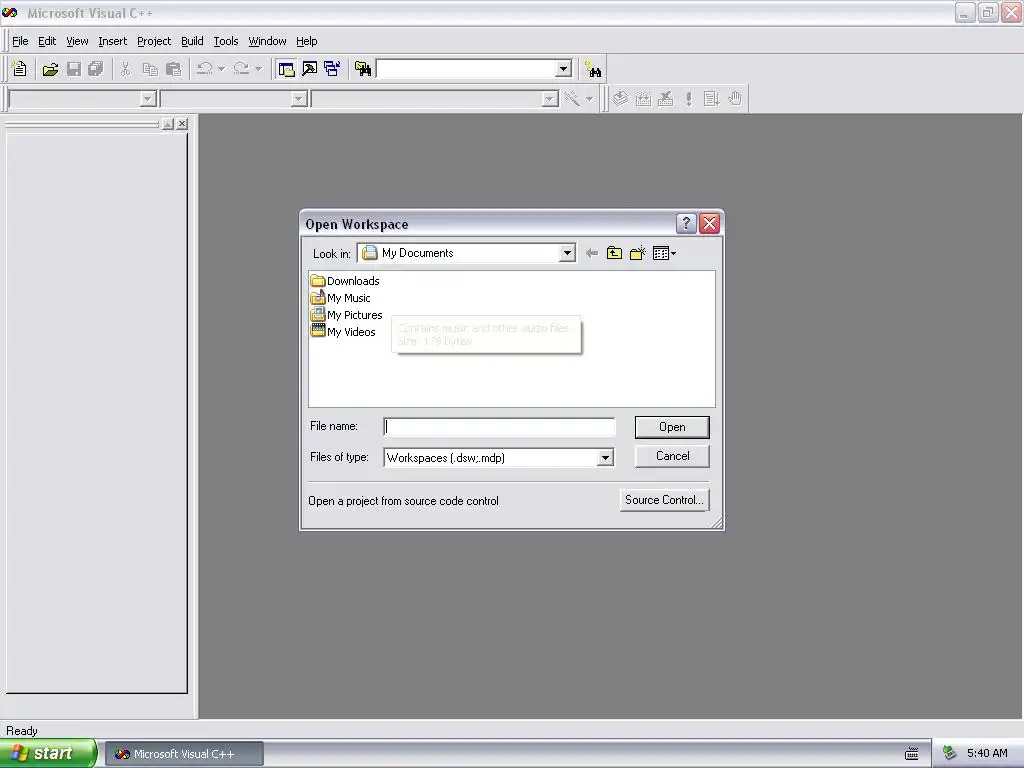Click the Stop Build toolbar icon
1024x768 pixels.
click(665, 99)
